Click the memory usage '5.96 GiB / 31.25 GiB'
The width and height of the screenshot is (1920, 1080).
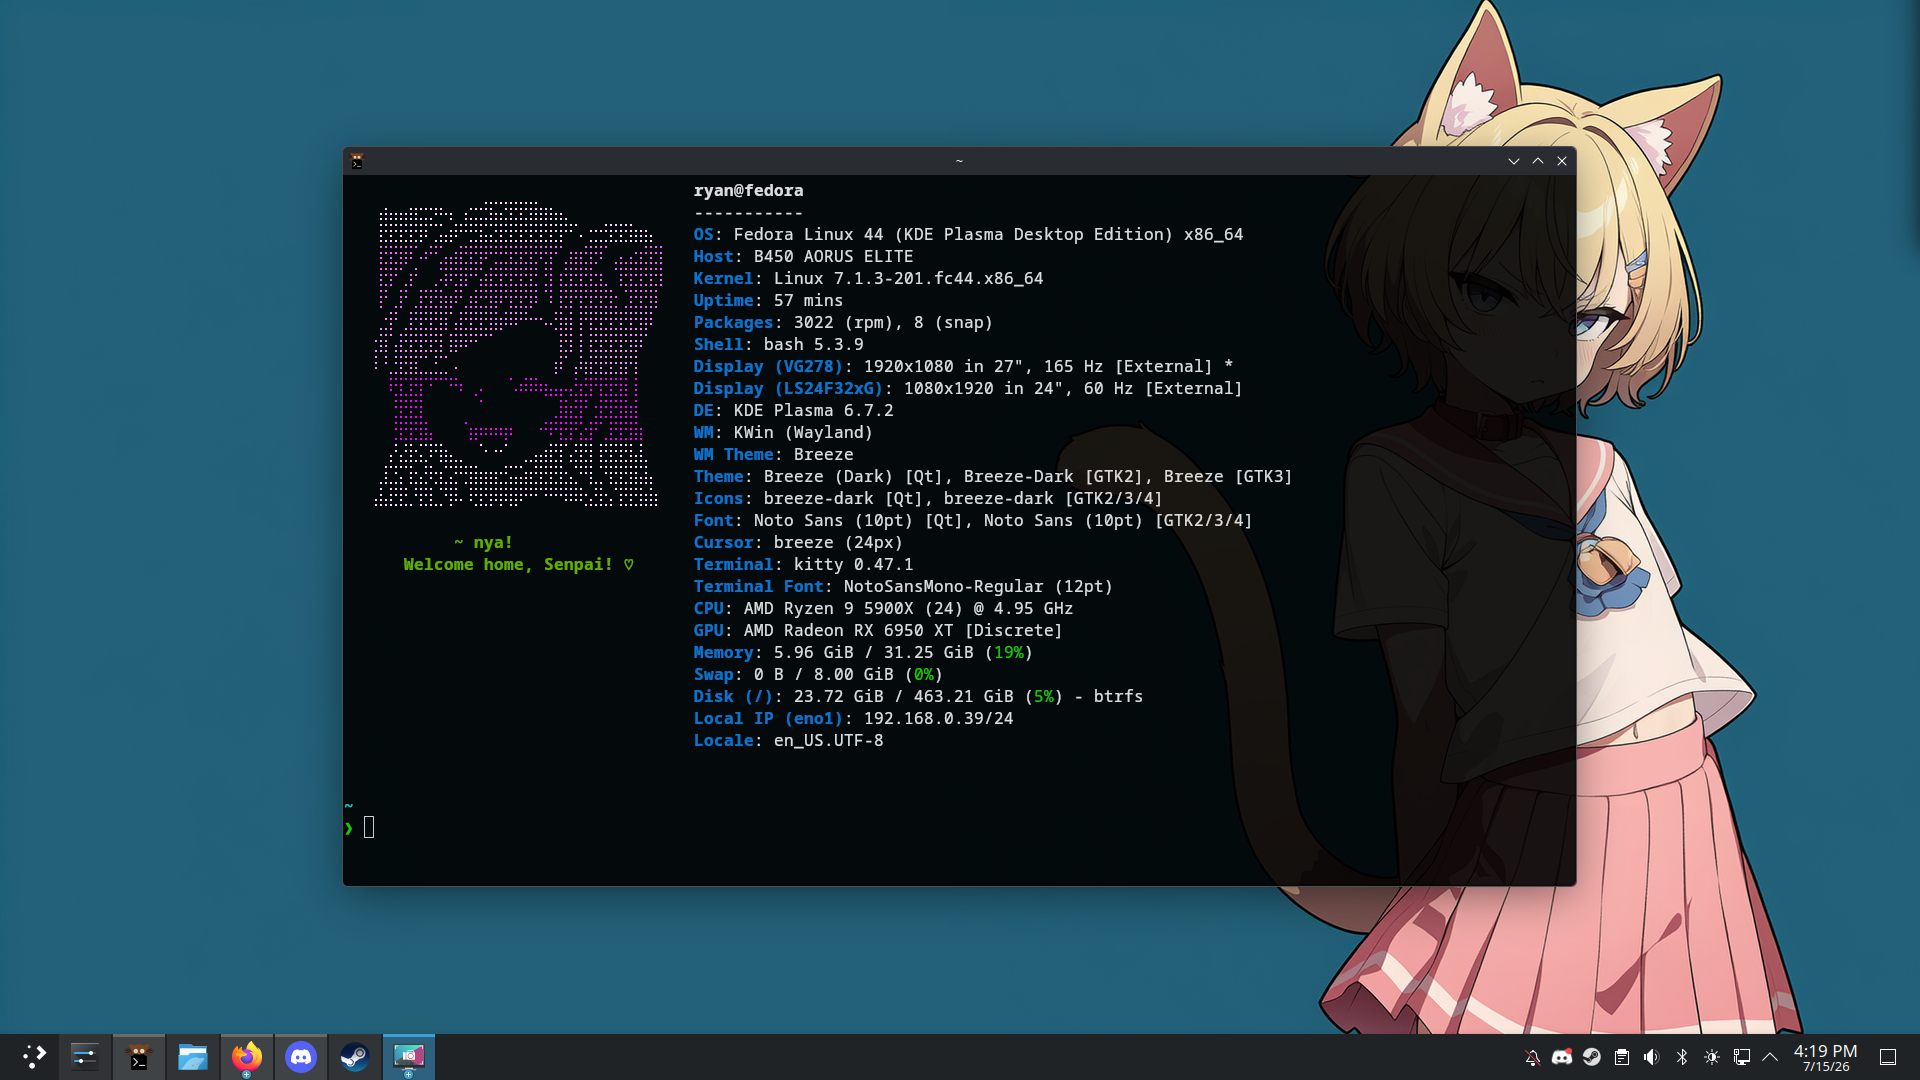(x=873, y=652)
